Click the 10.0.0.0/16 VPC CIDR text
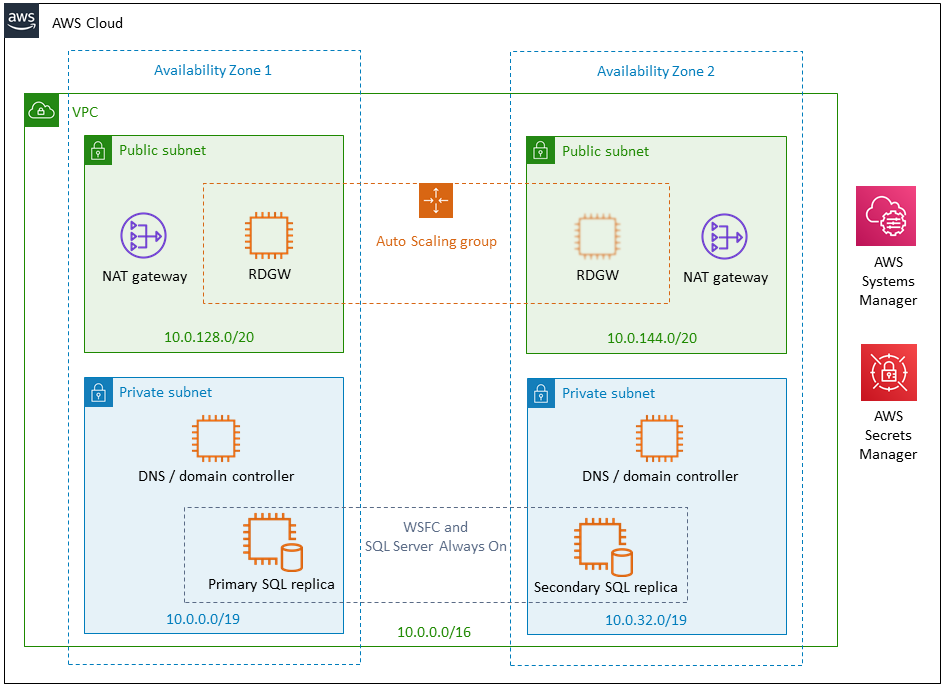 coord(434,632)
